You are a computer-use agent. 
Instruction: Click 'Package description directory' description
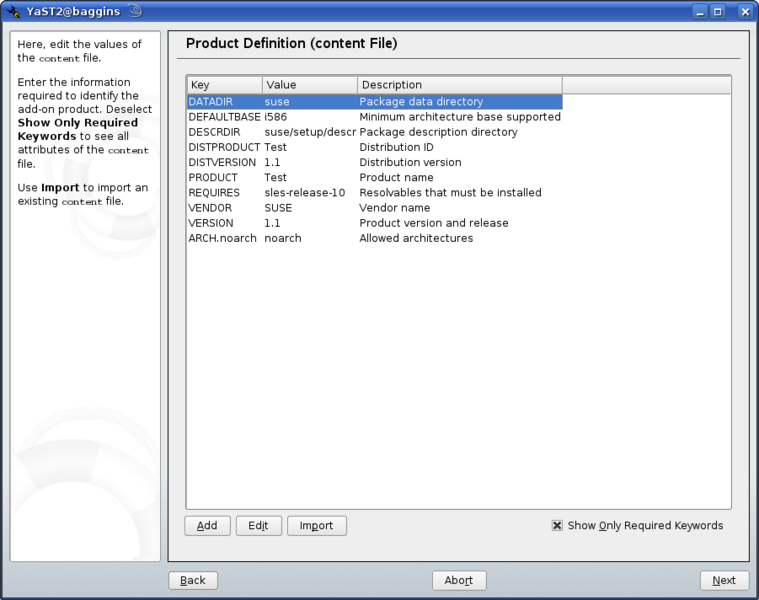[x=438, y=132]
